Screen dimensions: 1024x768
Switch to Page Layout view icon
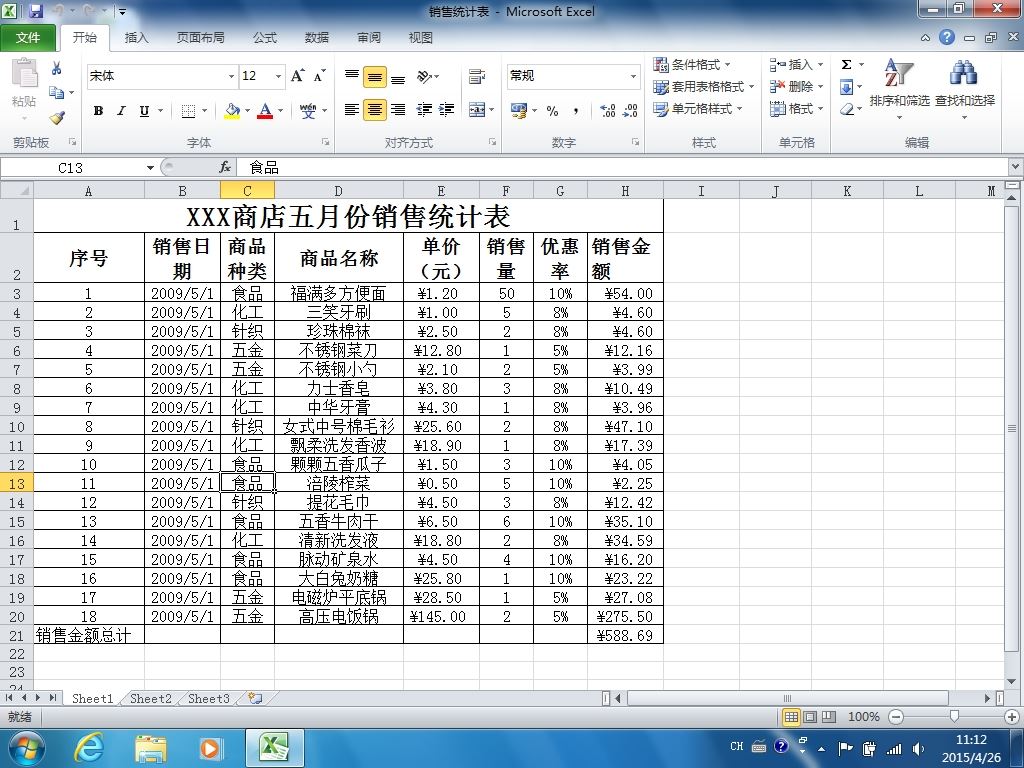810,717
